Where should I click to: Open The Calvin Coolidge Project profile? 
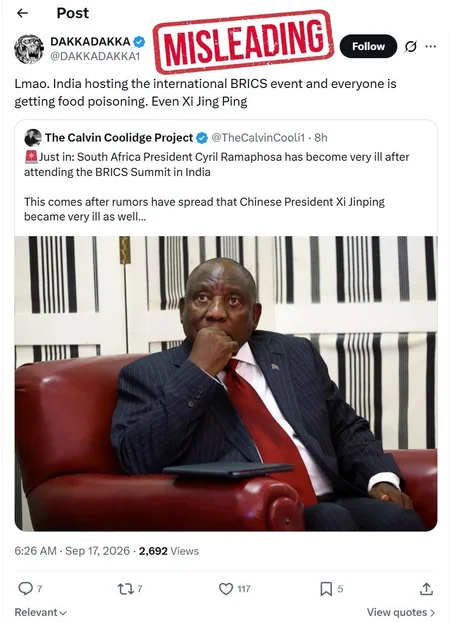pyautogui.click(x=119, y=138)
